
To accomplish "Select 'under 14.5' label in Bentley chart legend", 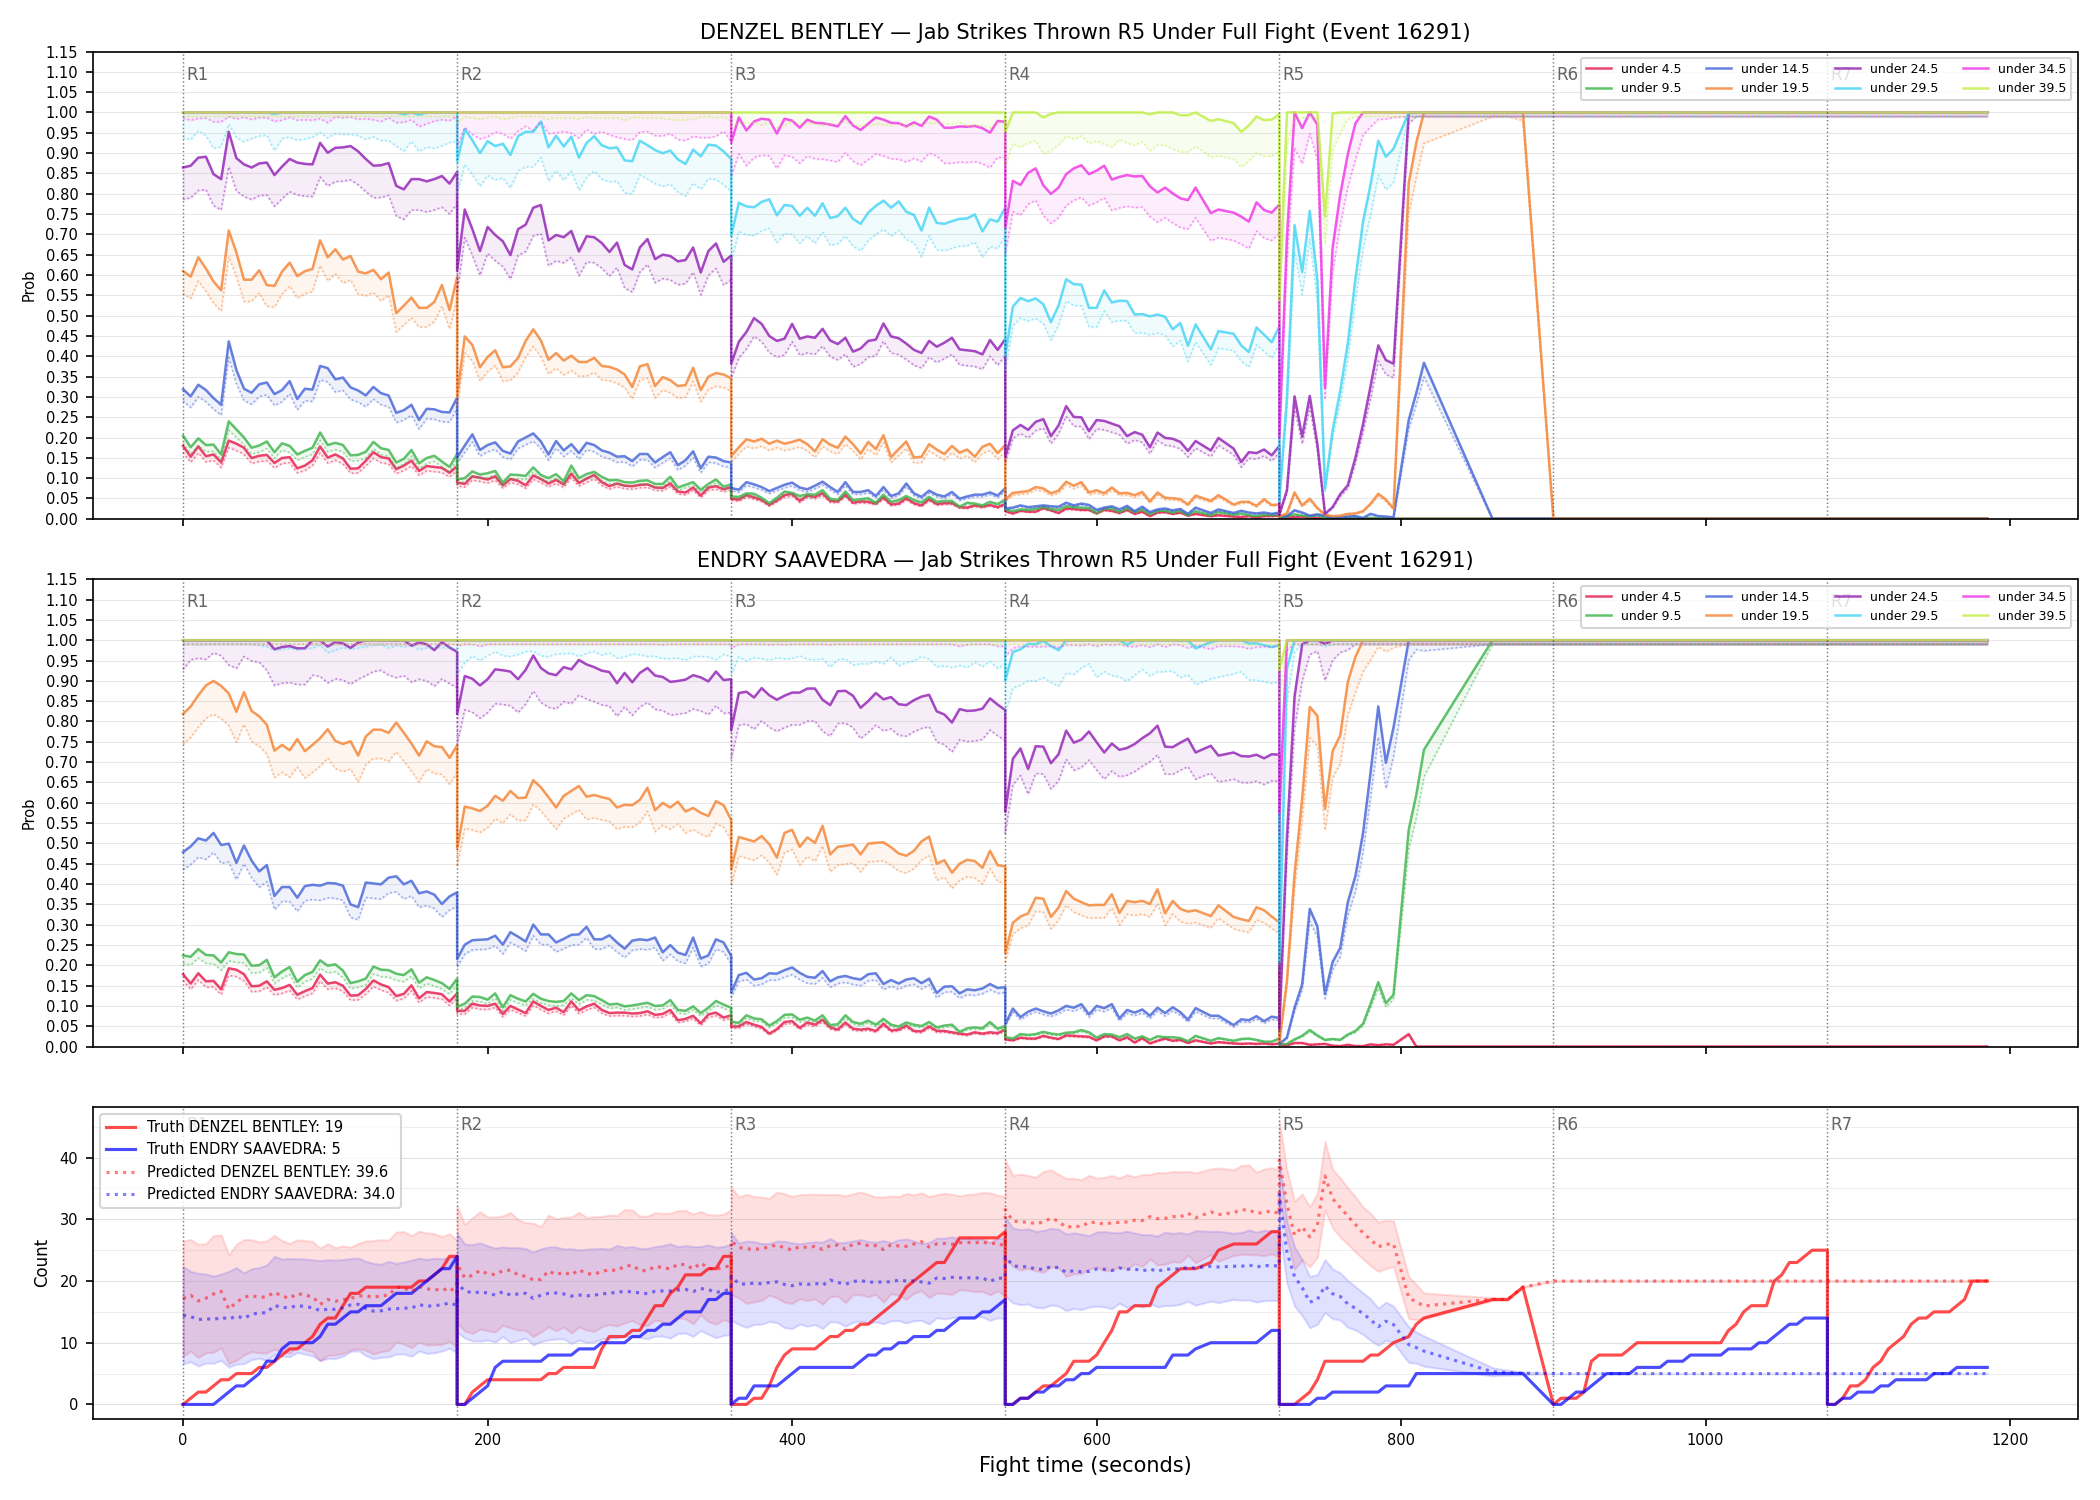I will point(1774,69).
